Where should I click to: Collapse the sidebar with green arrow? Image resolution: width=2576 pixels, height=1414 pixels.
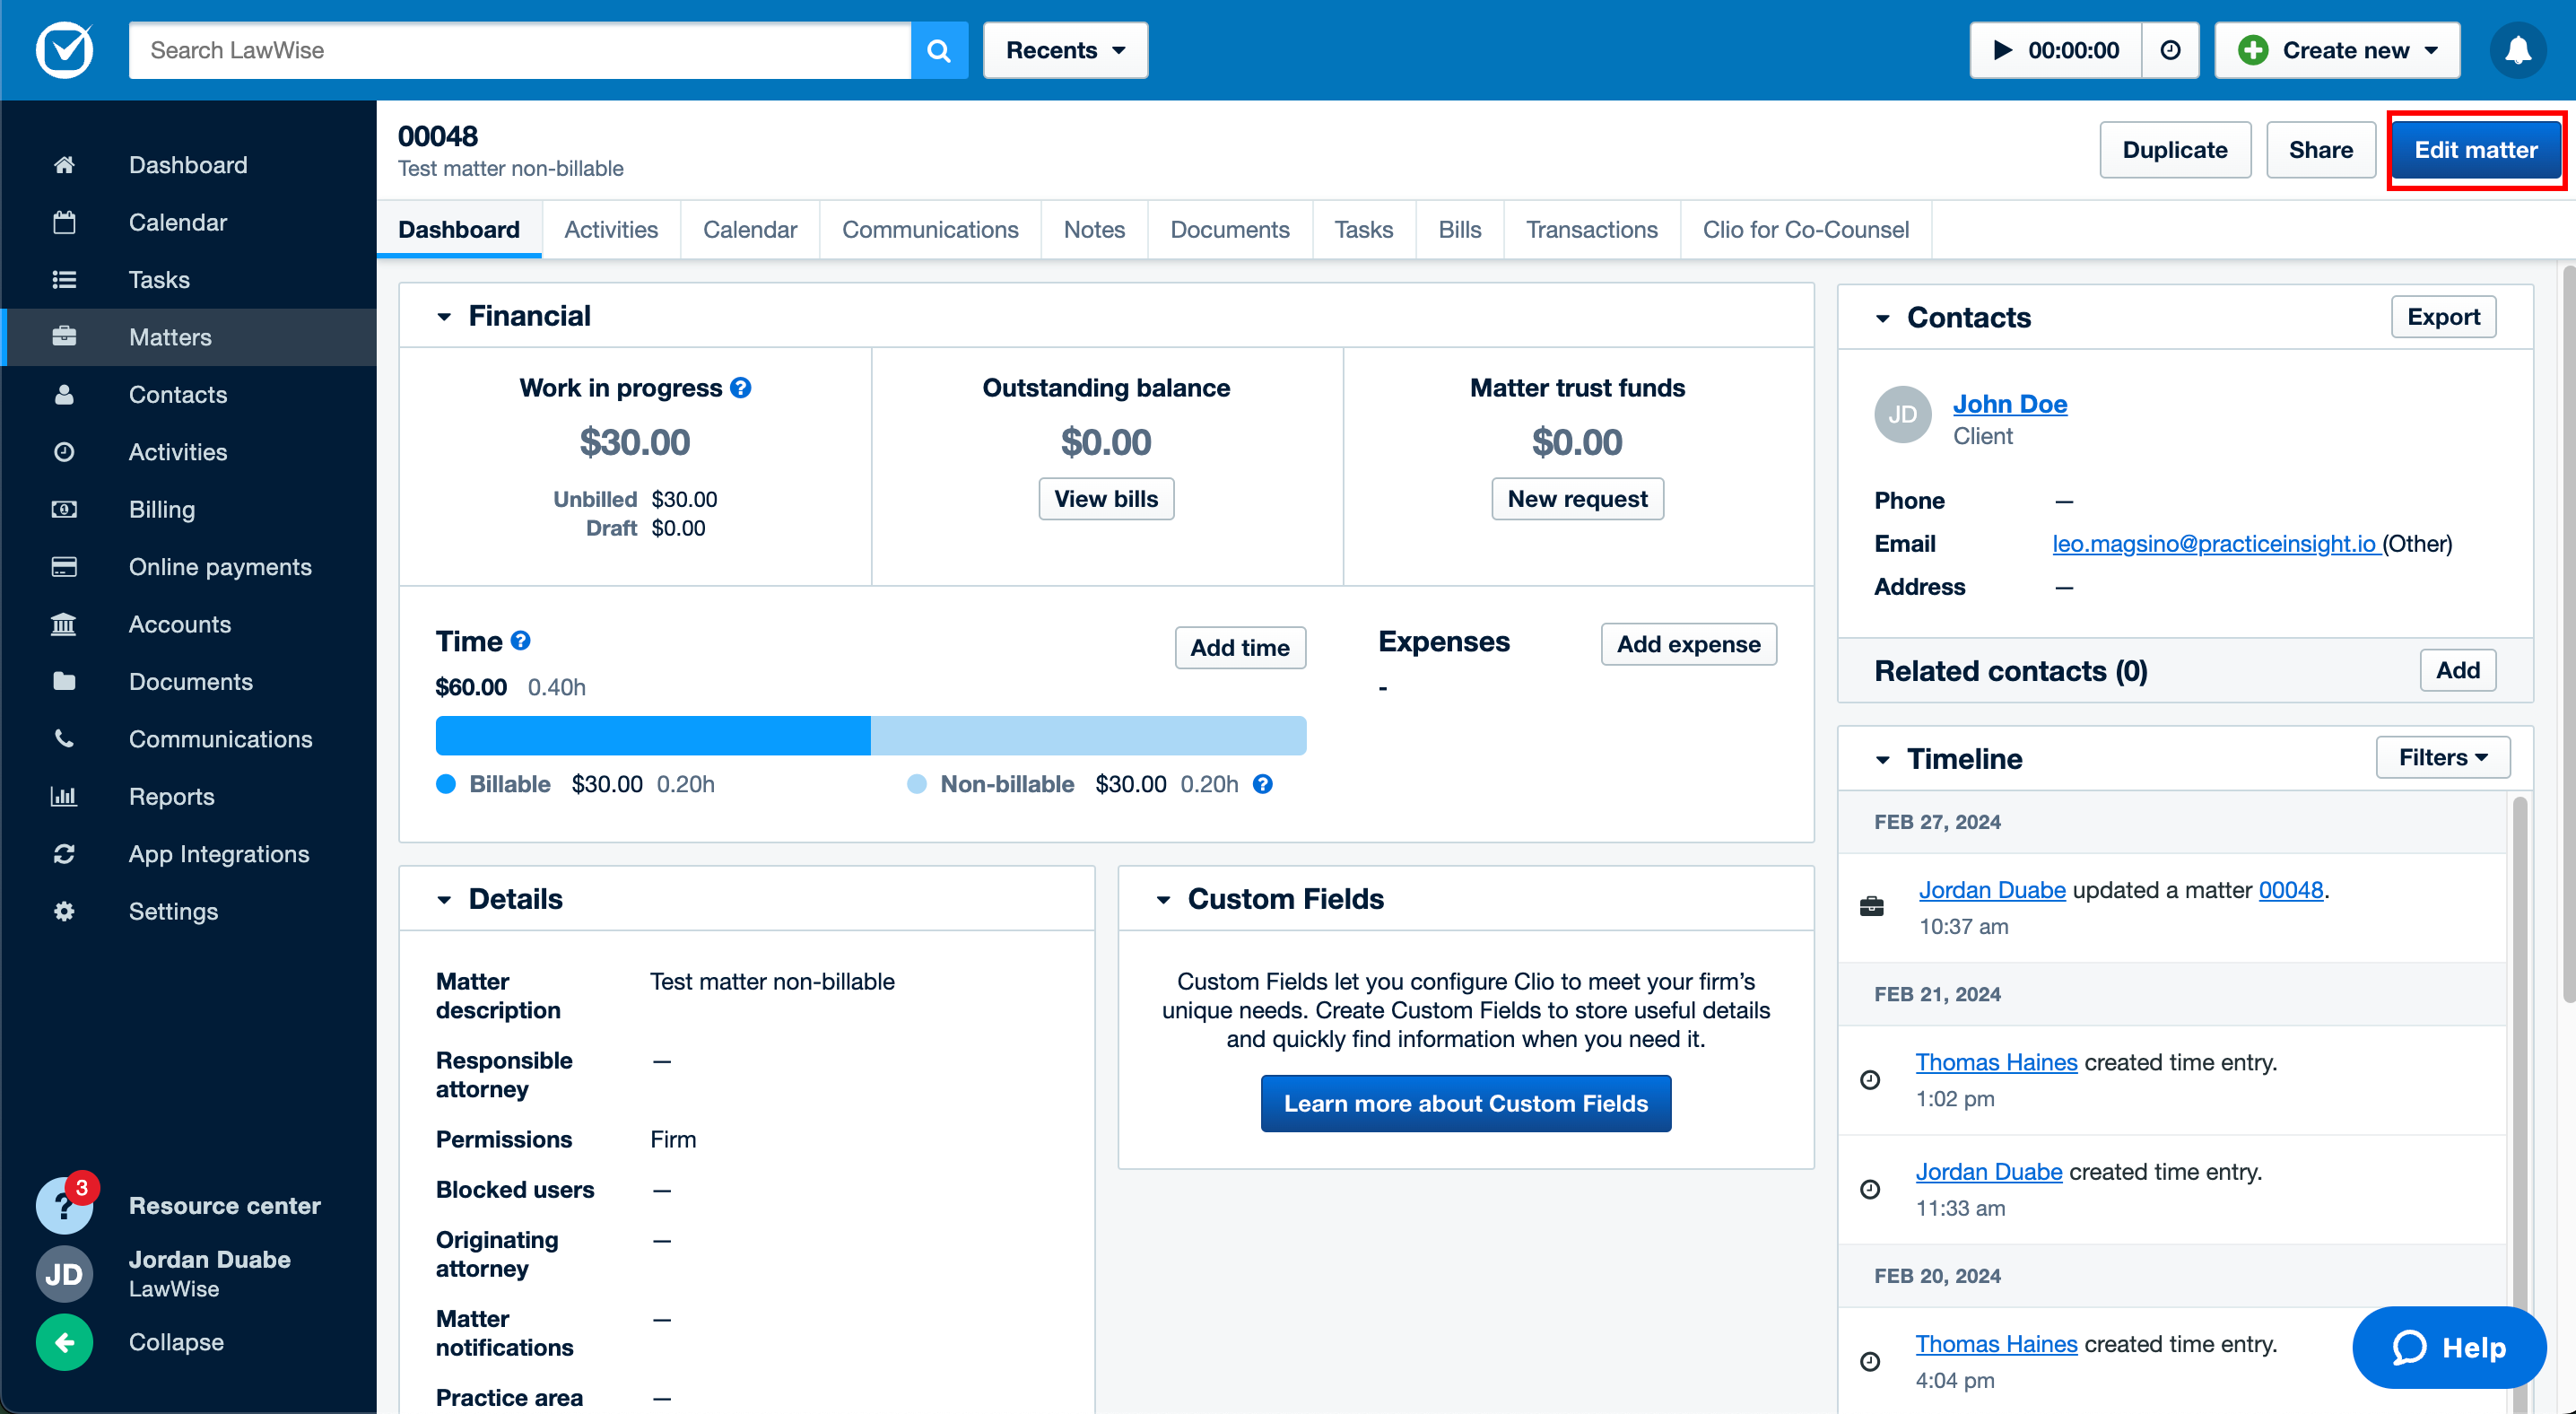click(x=64, y=1342)
